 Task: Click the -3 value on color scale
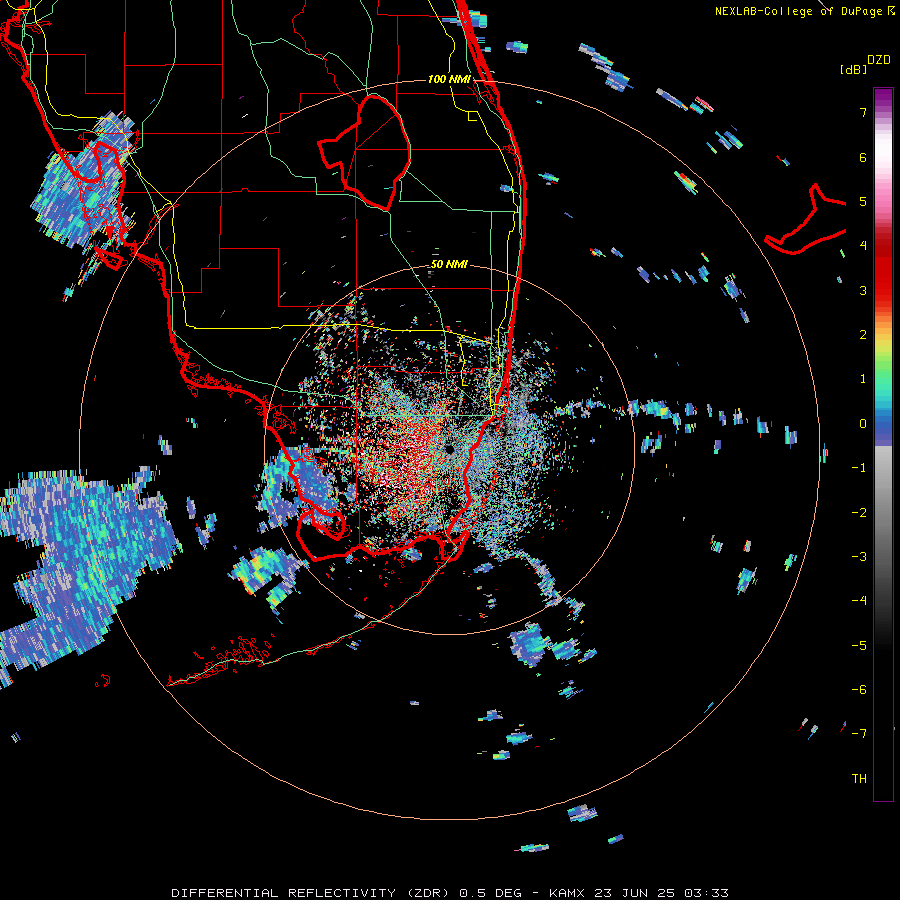tap(859, 557)
